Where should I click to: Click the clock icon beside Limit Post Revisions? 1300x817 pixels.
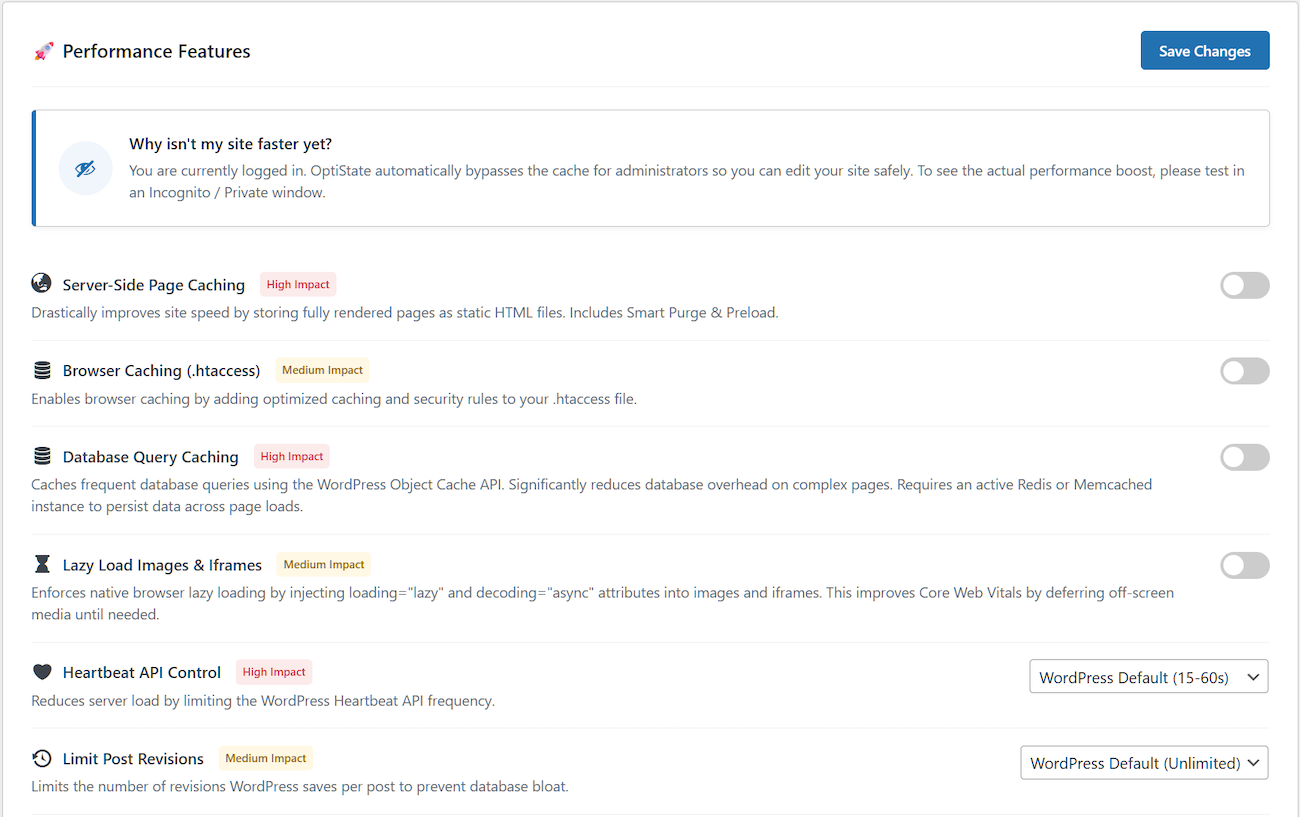[x=41, y=758]
